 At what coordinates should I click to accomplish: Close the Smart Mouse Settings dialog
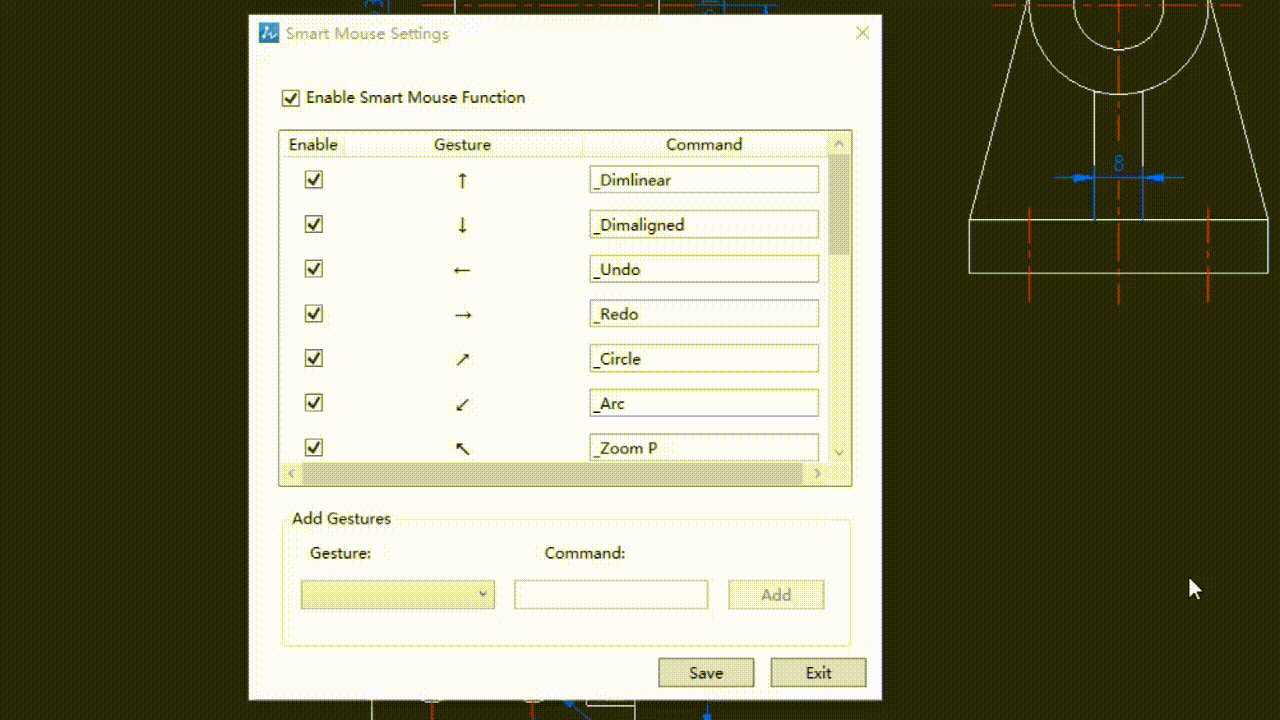(x=862, y=33)
